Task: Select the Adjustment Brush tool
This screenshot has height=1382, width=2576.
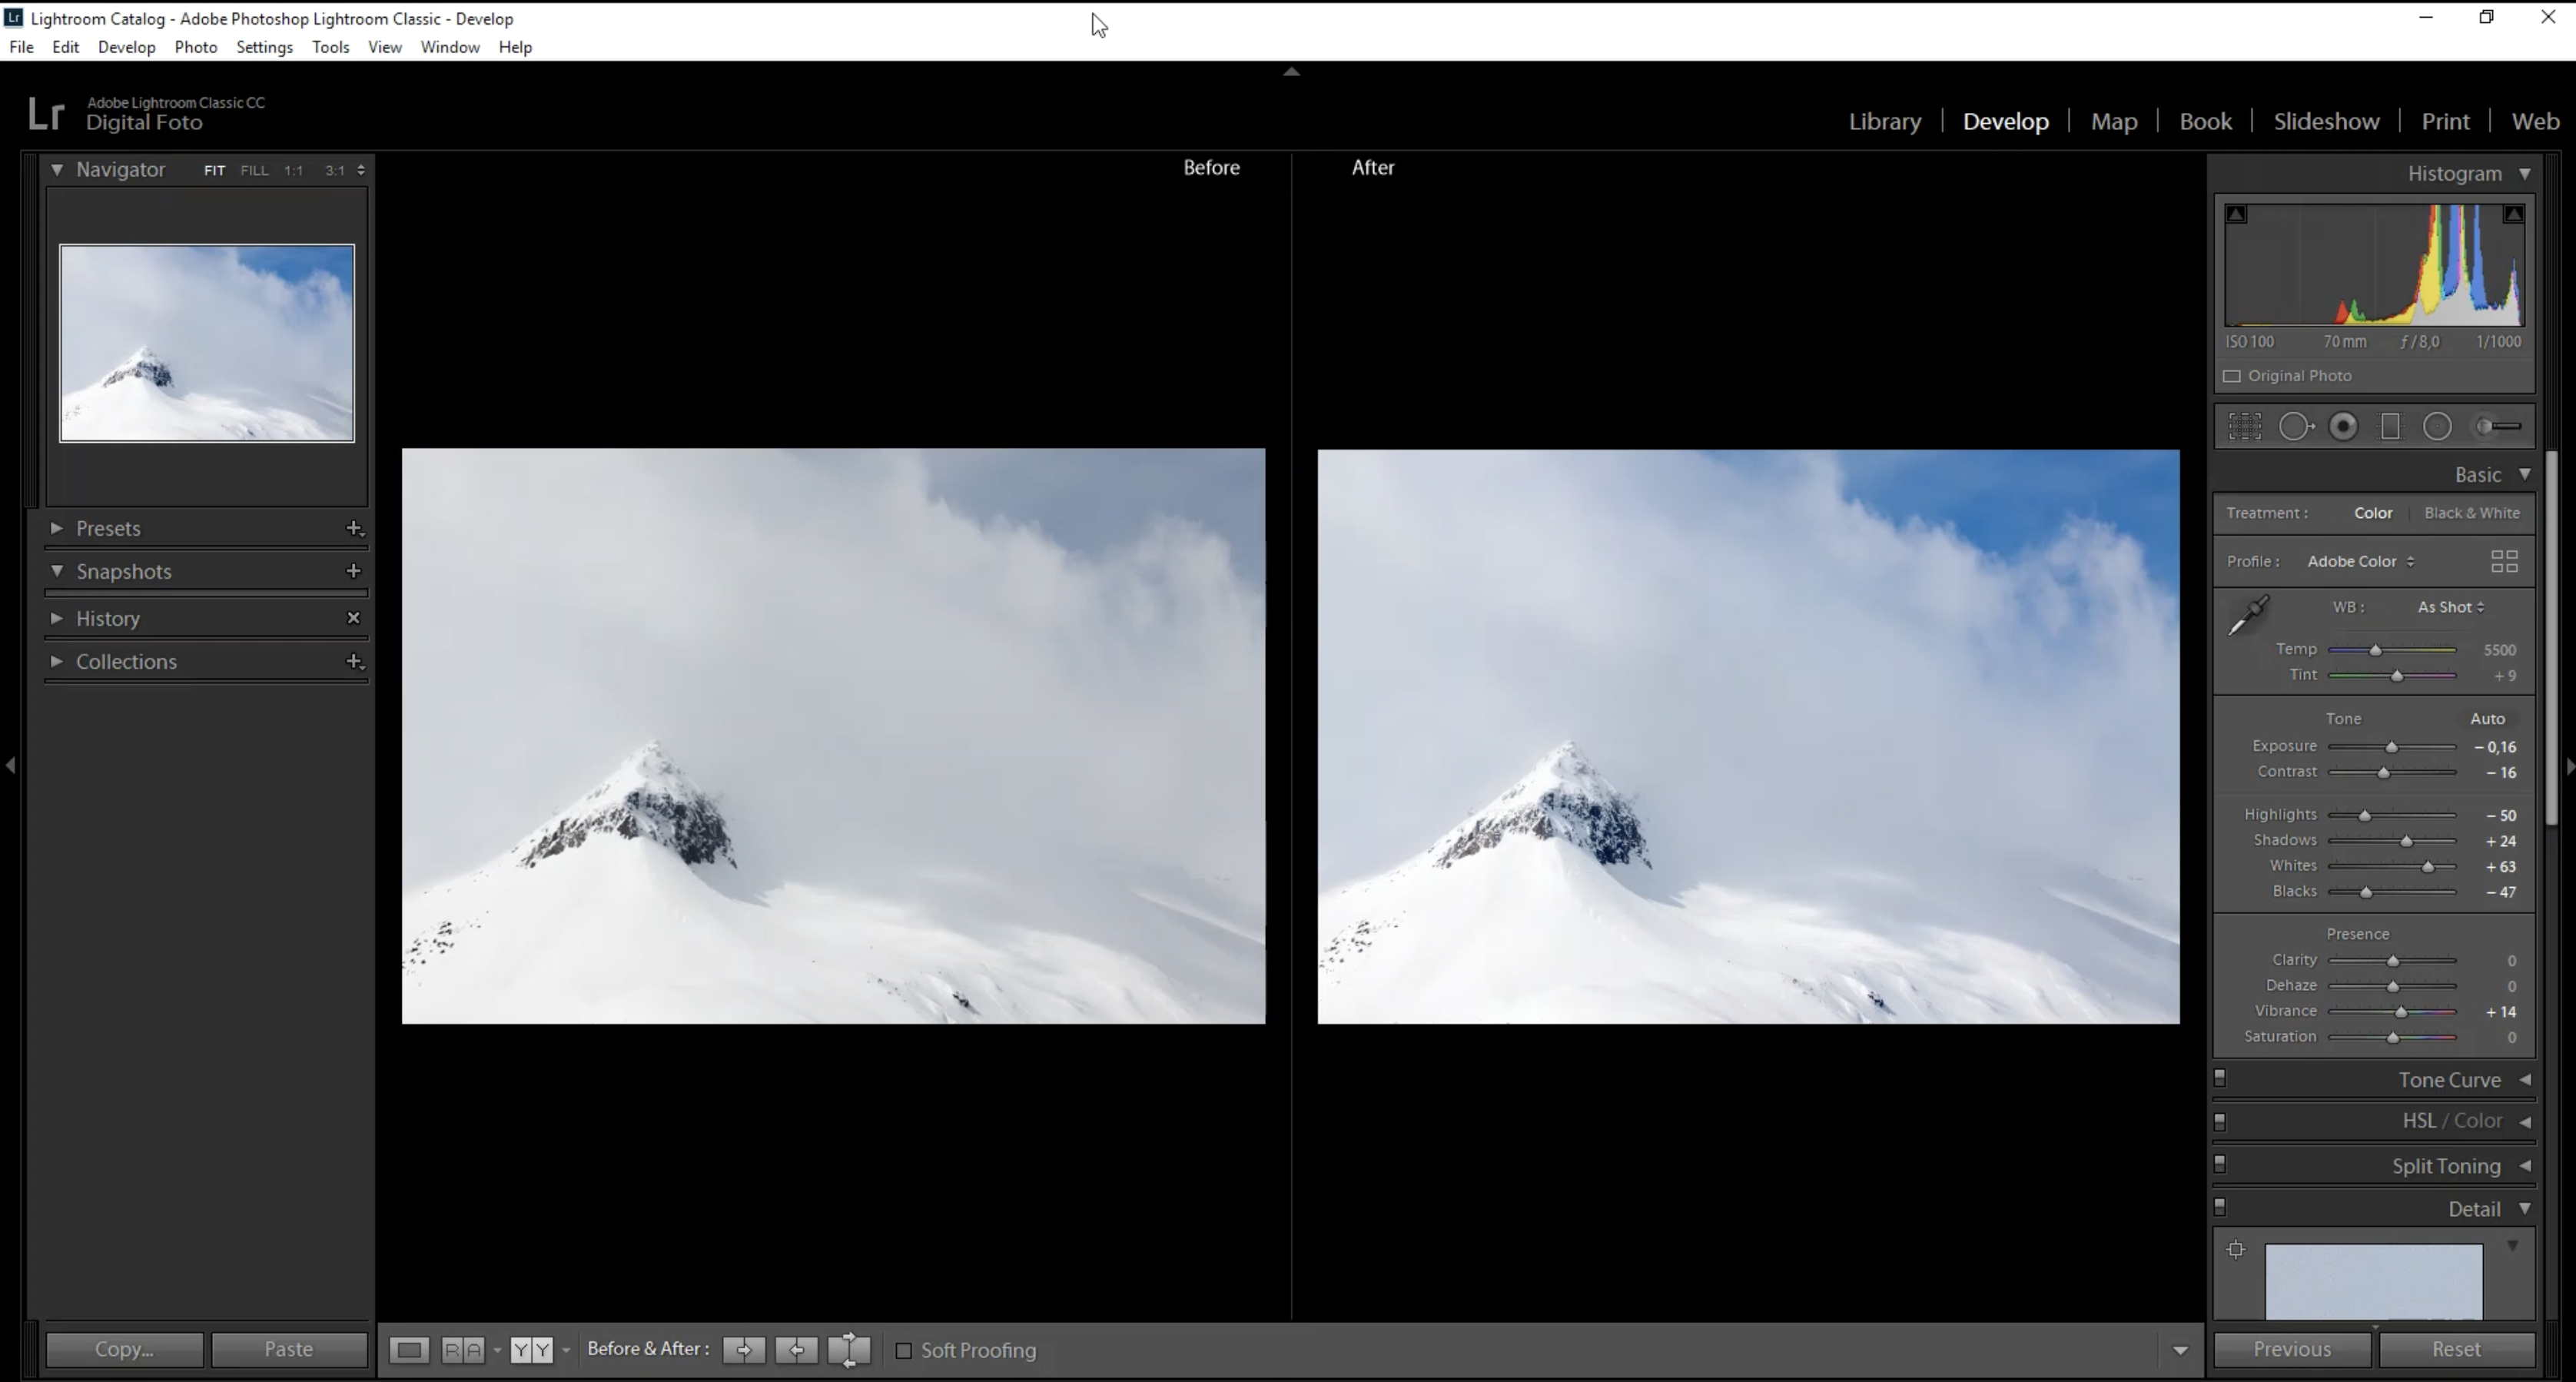Action: click(x=2498, y=427)
